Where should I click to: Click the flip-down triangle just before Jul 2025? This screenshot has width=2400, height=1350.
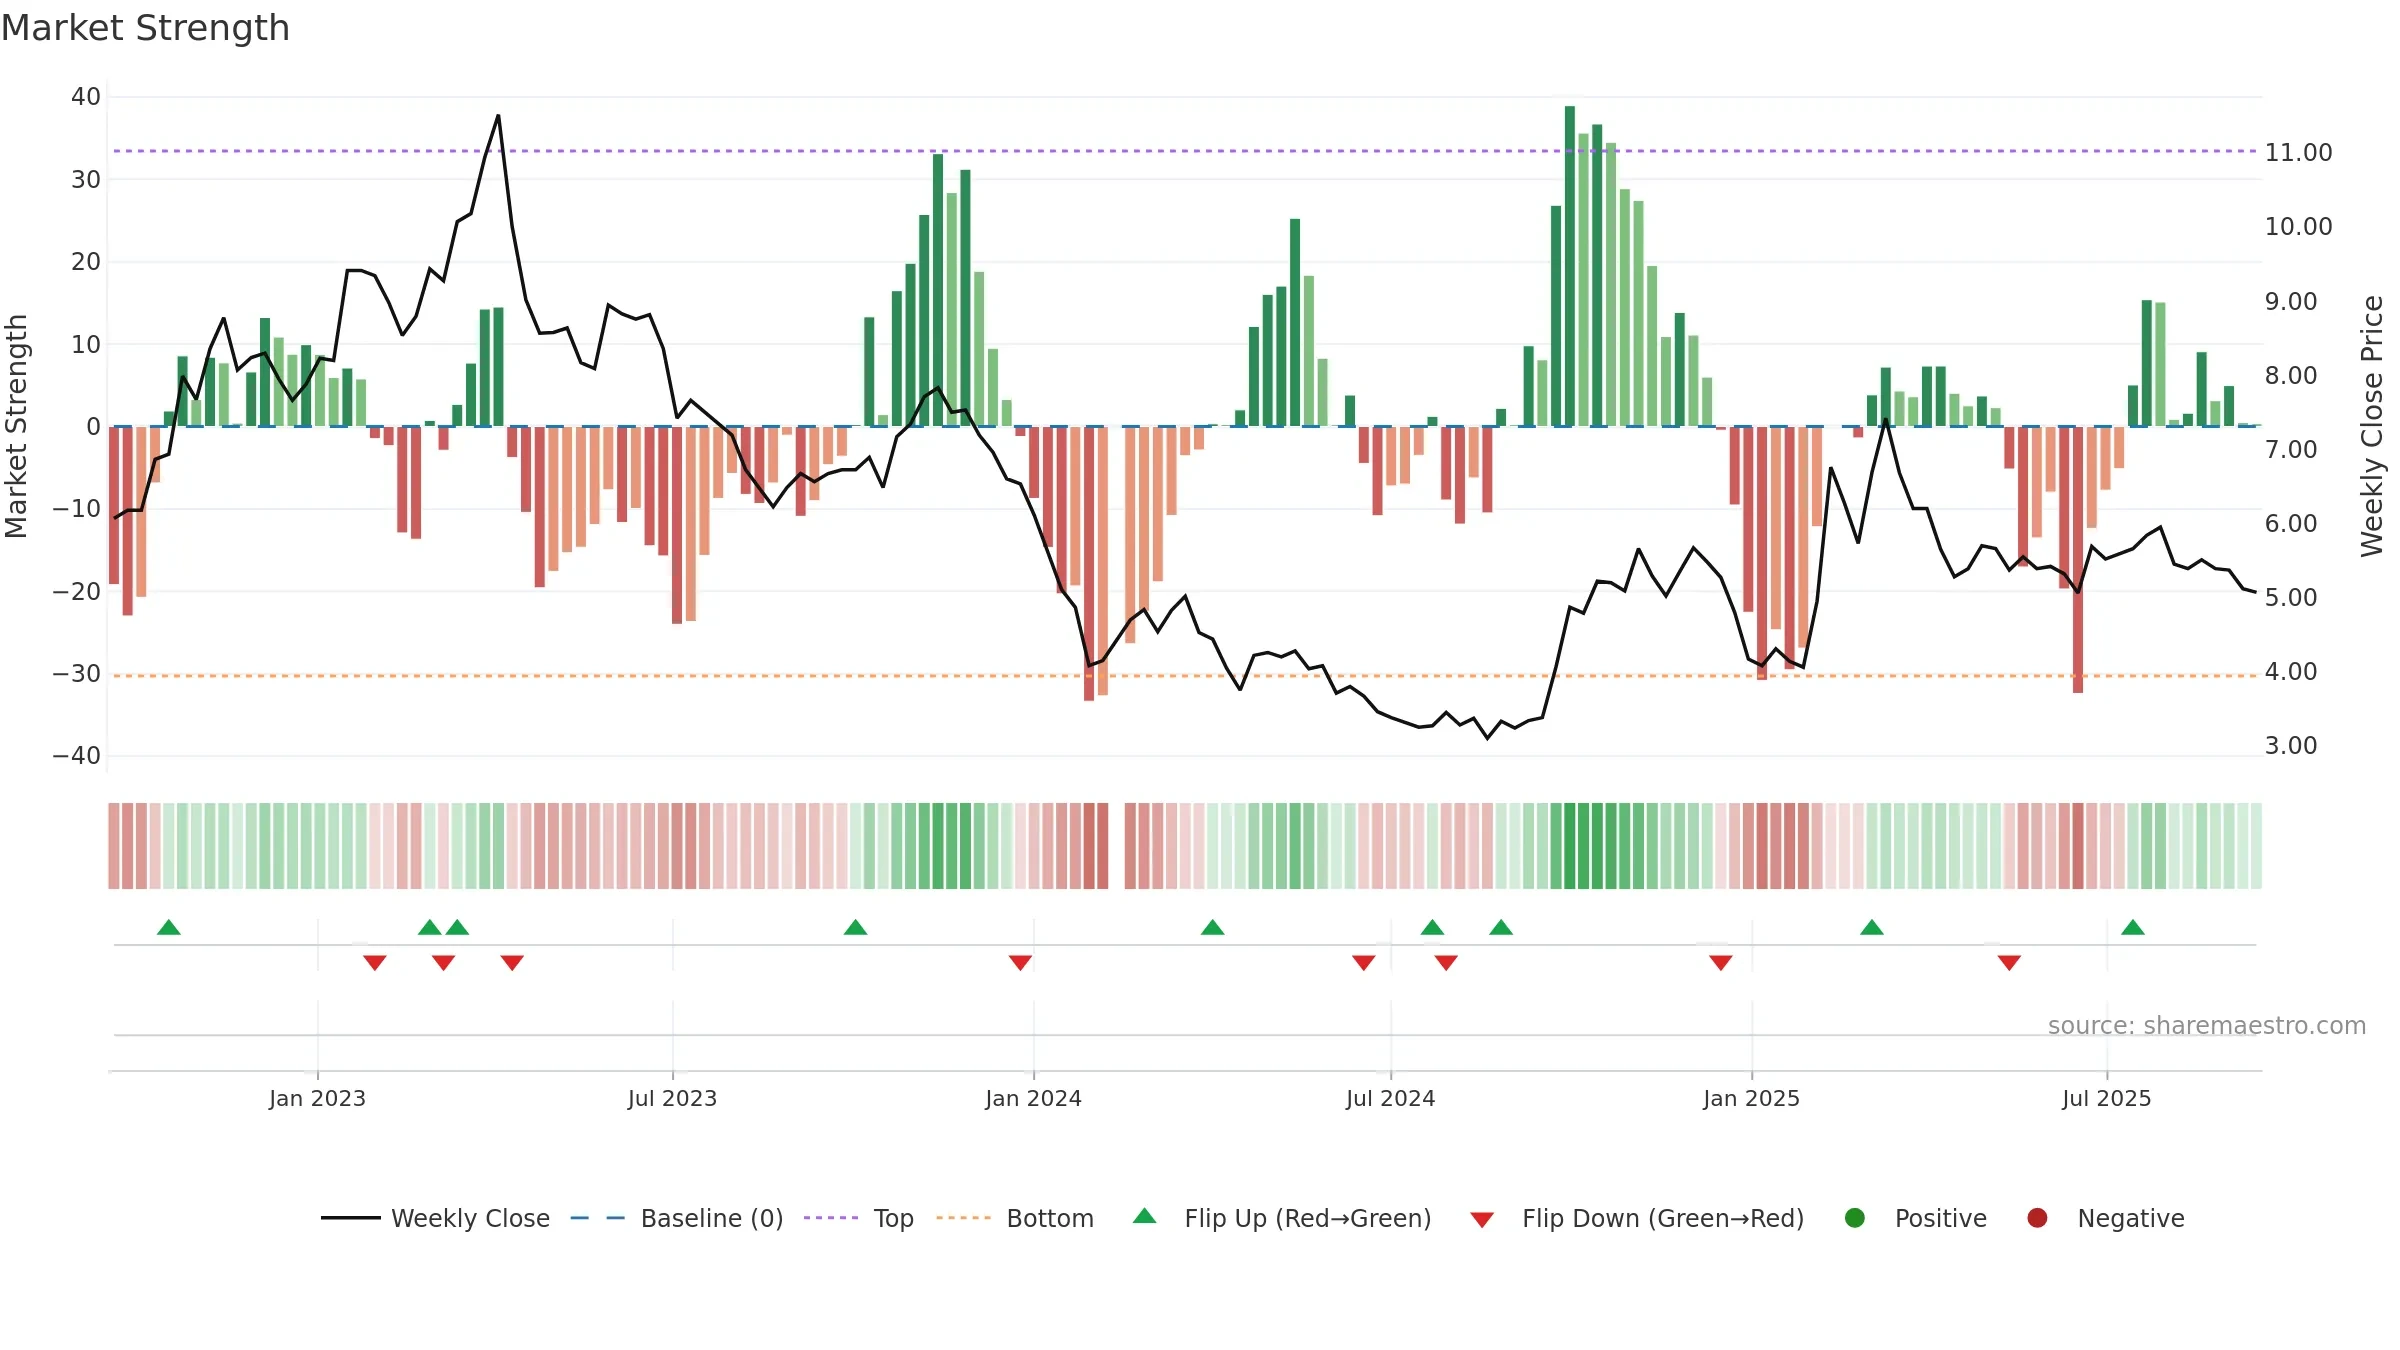[2009, 963]
